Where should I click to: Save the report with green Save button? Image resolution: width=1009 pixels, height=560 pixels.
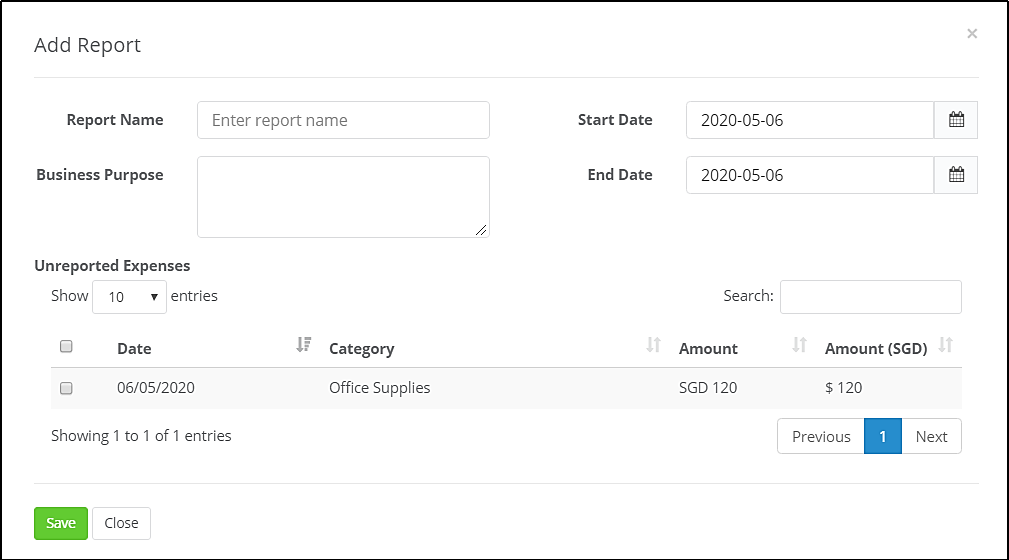pyautogui.click(x=61, y=523)
